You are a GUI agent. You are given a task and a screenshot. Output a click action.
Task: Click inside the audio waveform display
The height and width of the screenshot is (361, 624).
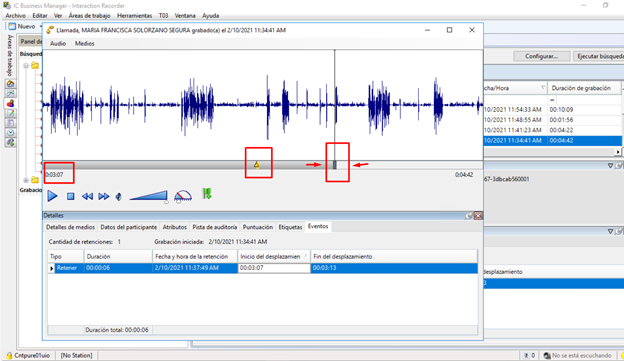(263, 105)
